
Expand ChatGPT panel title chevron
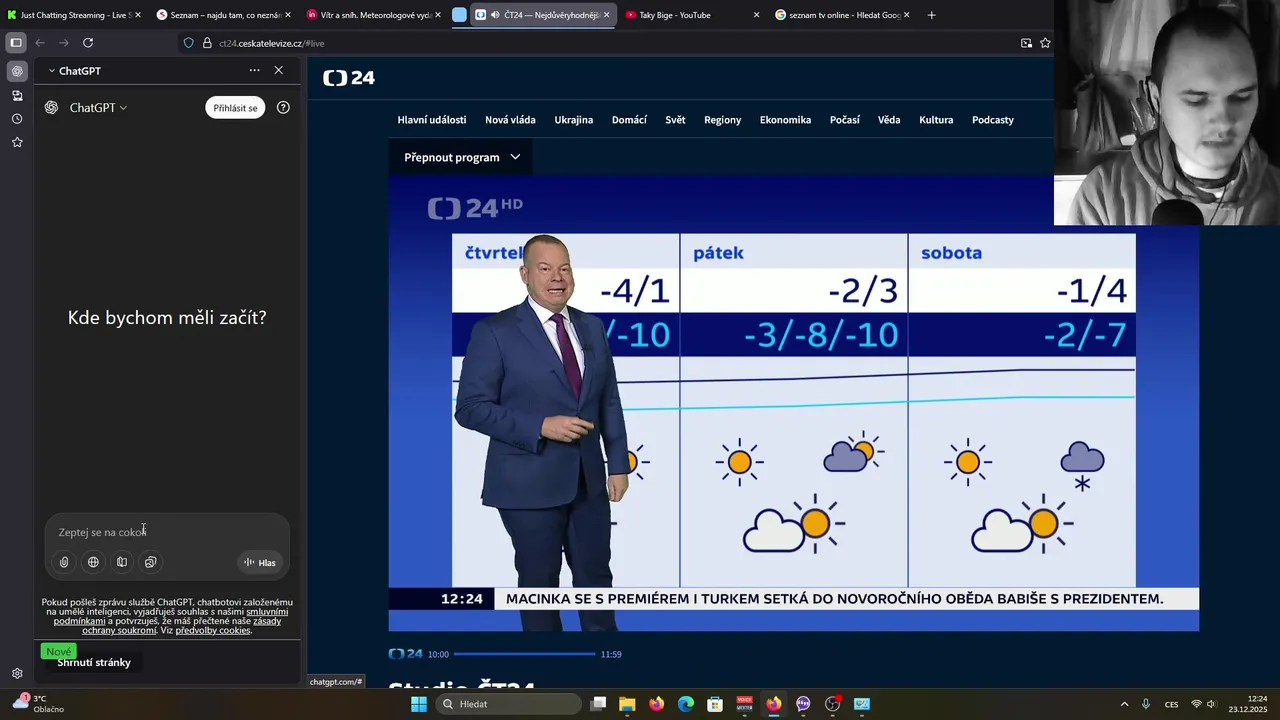(x=52, y=71)
